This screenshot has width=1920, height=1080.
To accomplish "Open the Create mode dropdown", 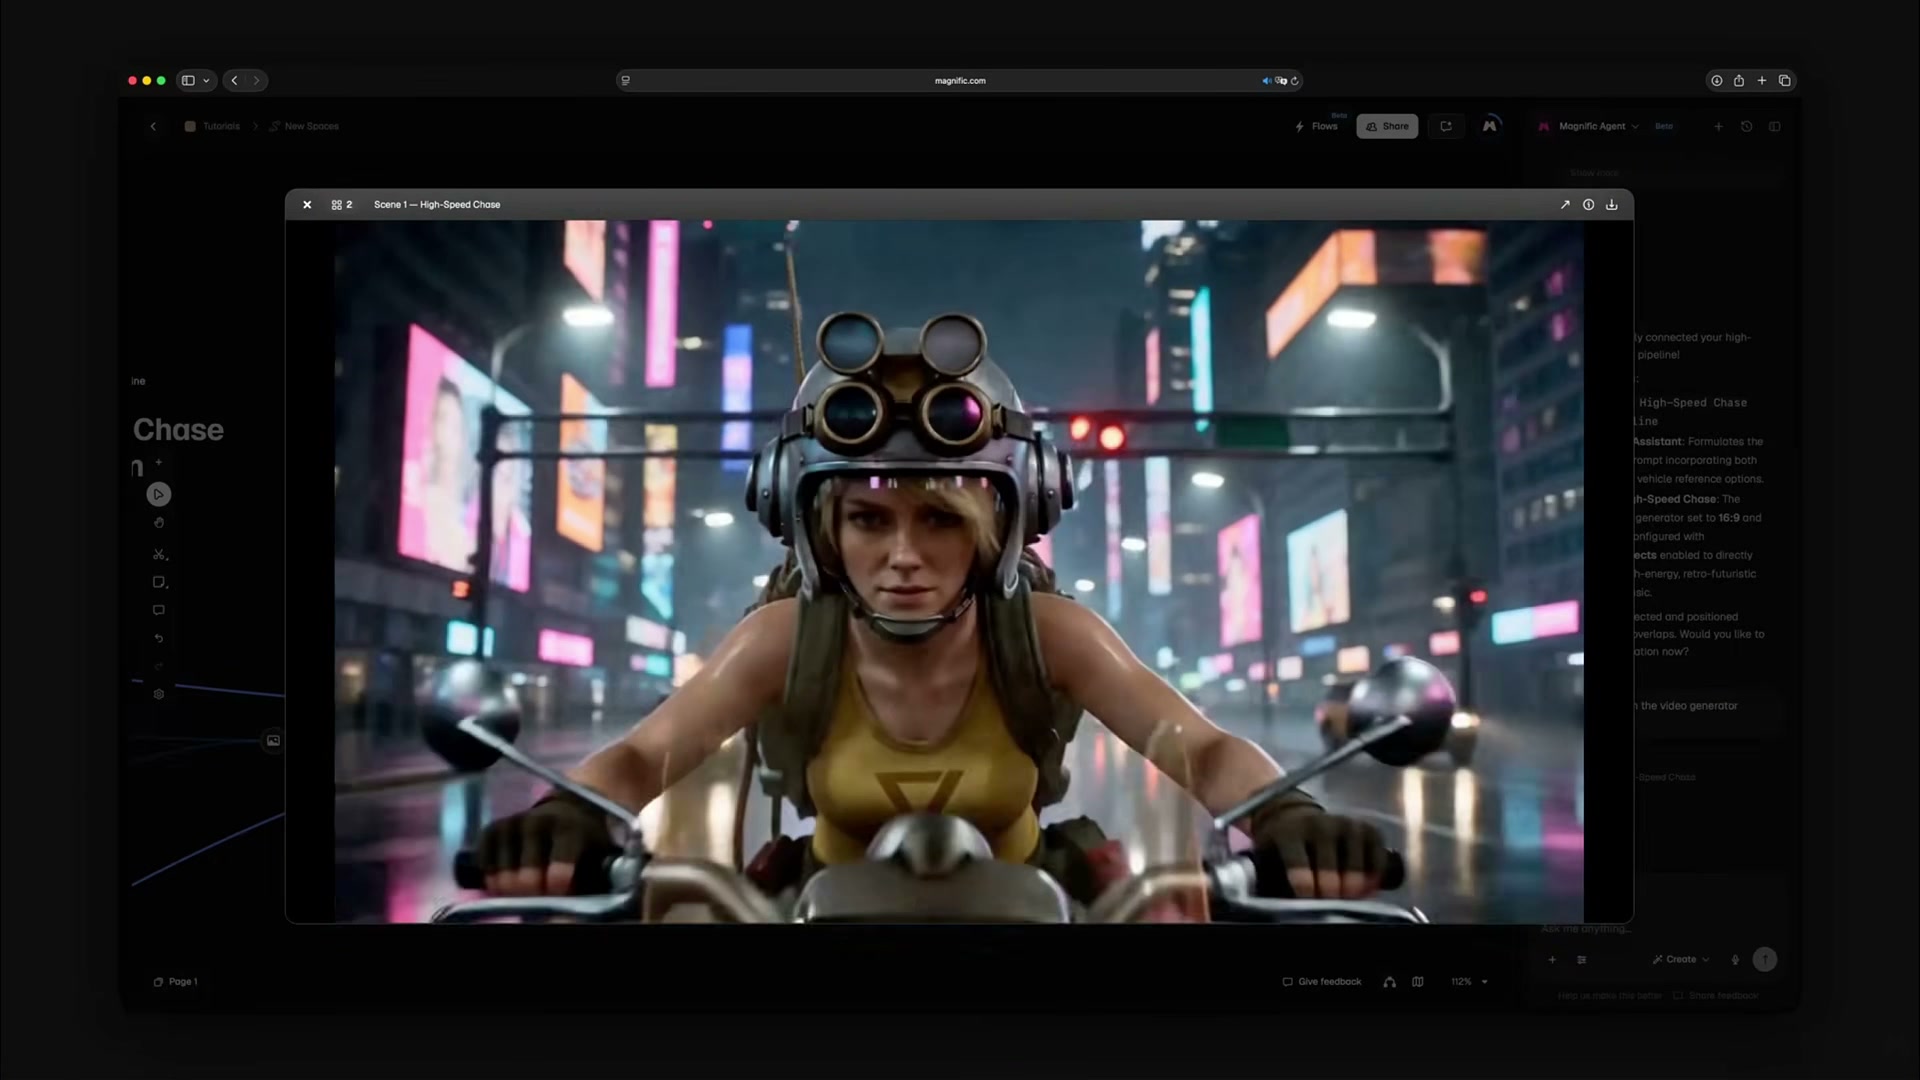I will tap(1681, 959).
